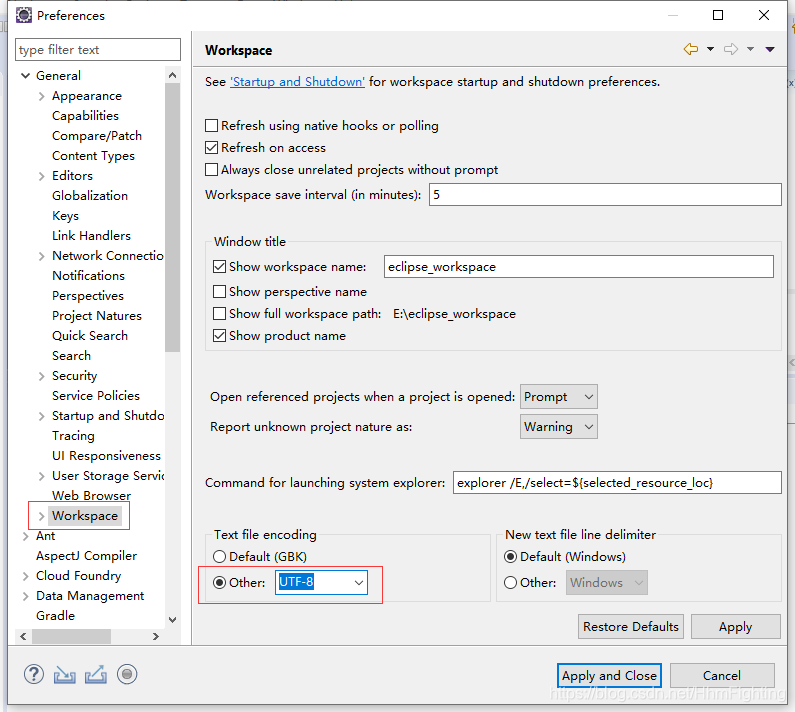Click the workspace name text field

click(579, 267)
